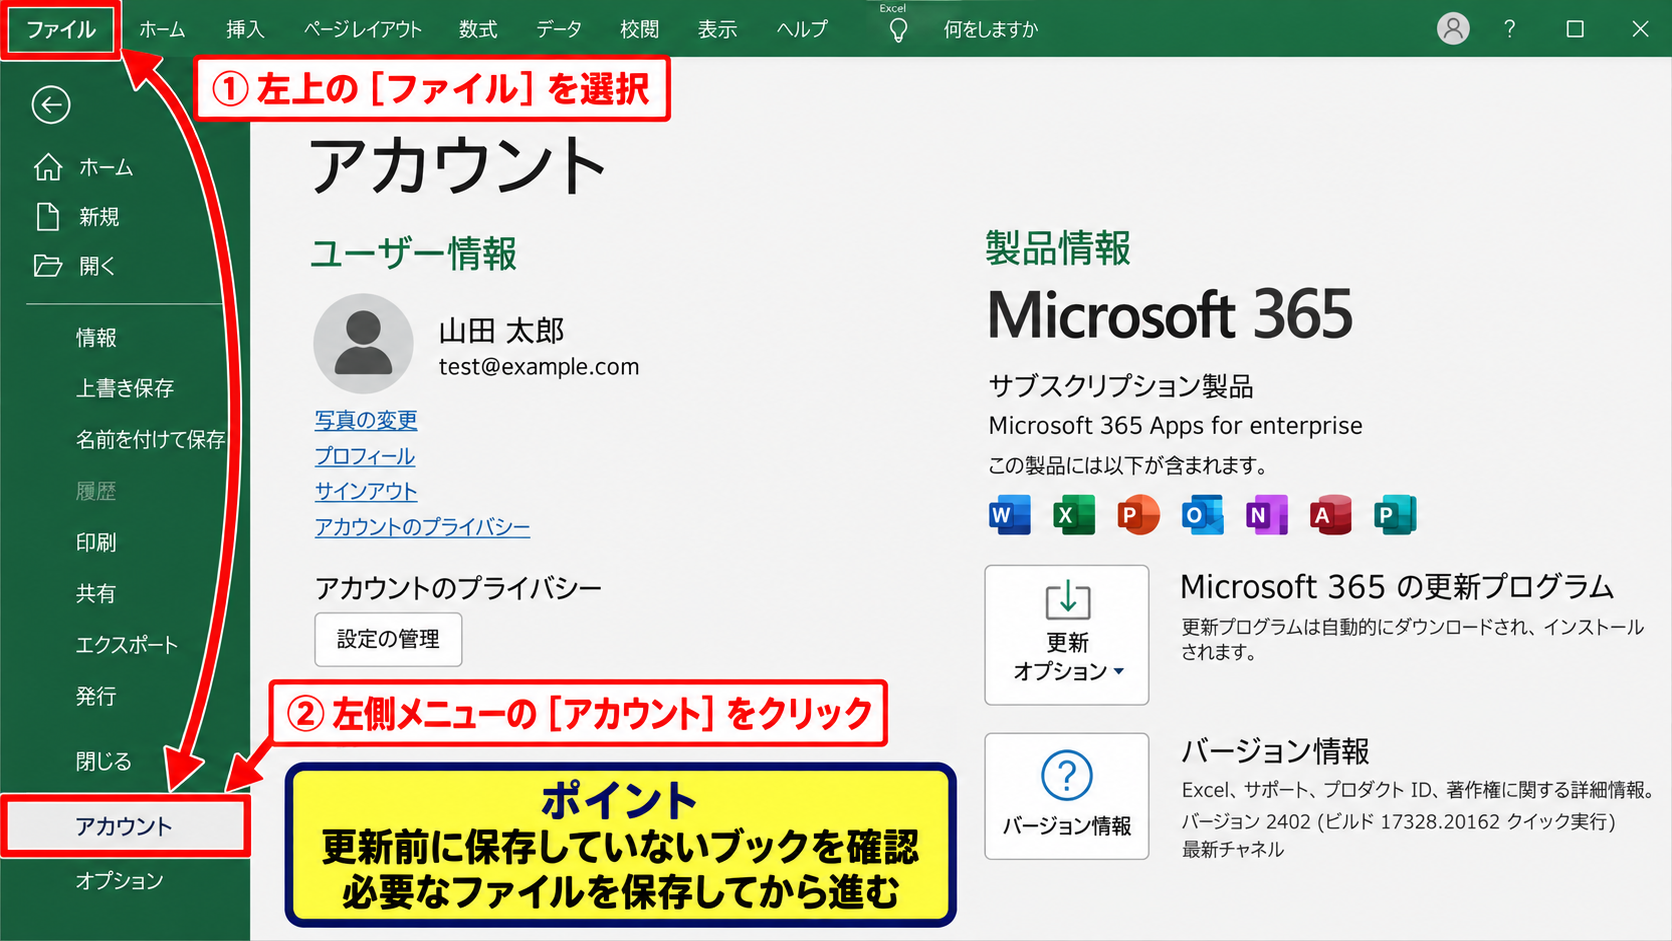
Task: Open the File (ファイル) tab
Action: pyautogui.click(x=61, y=30)
